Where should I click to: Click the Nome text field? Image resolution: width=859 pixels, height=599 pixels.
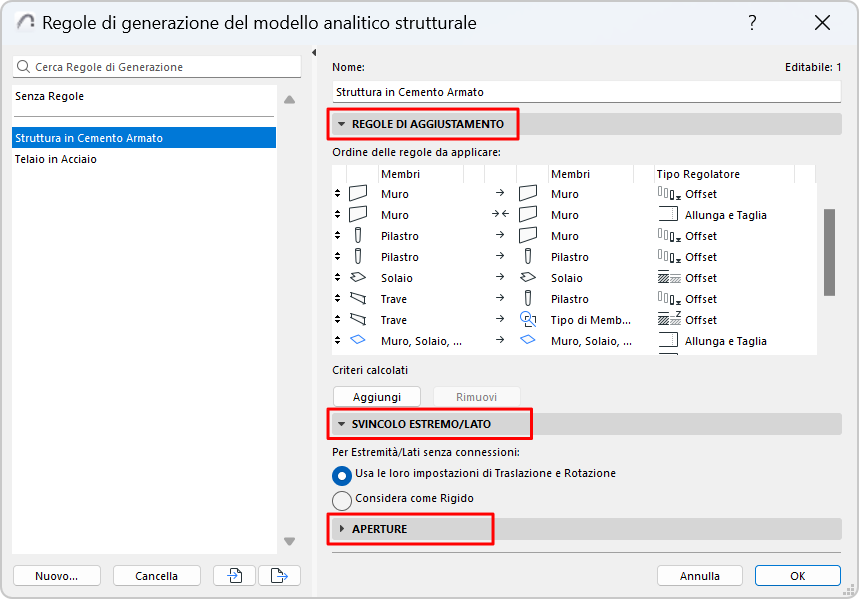[x=587, y=92]
